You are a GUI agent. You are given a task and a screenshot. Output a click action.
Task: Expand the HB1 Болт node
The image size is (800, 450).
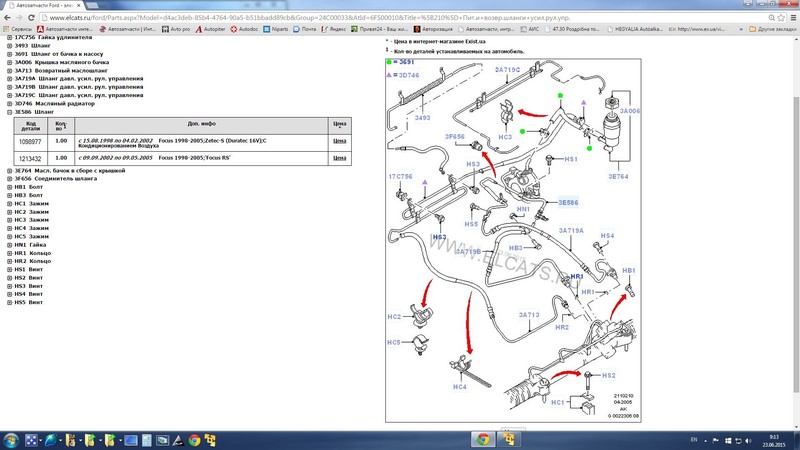click(x=10, y=187)
